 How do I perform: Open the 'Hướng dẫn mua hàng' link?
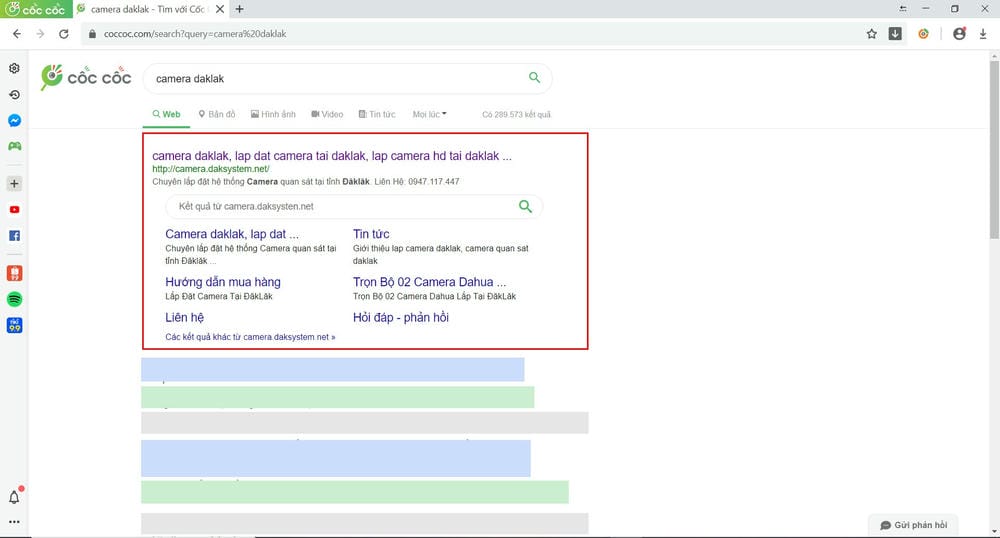point(223,282)
